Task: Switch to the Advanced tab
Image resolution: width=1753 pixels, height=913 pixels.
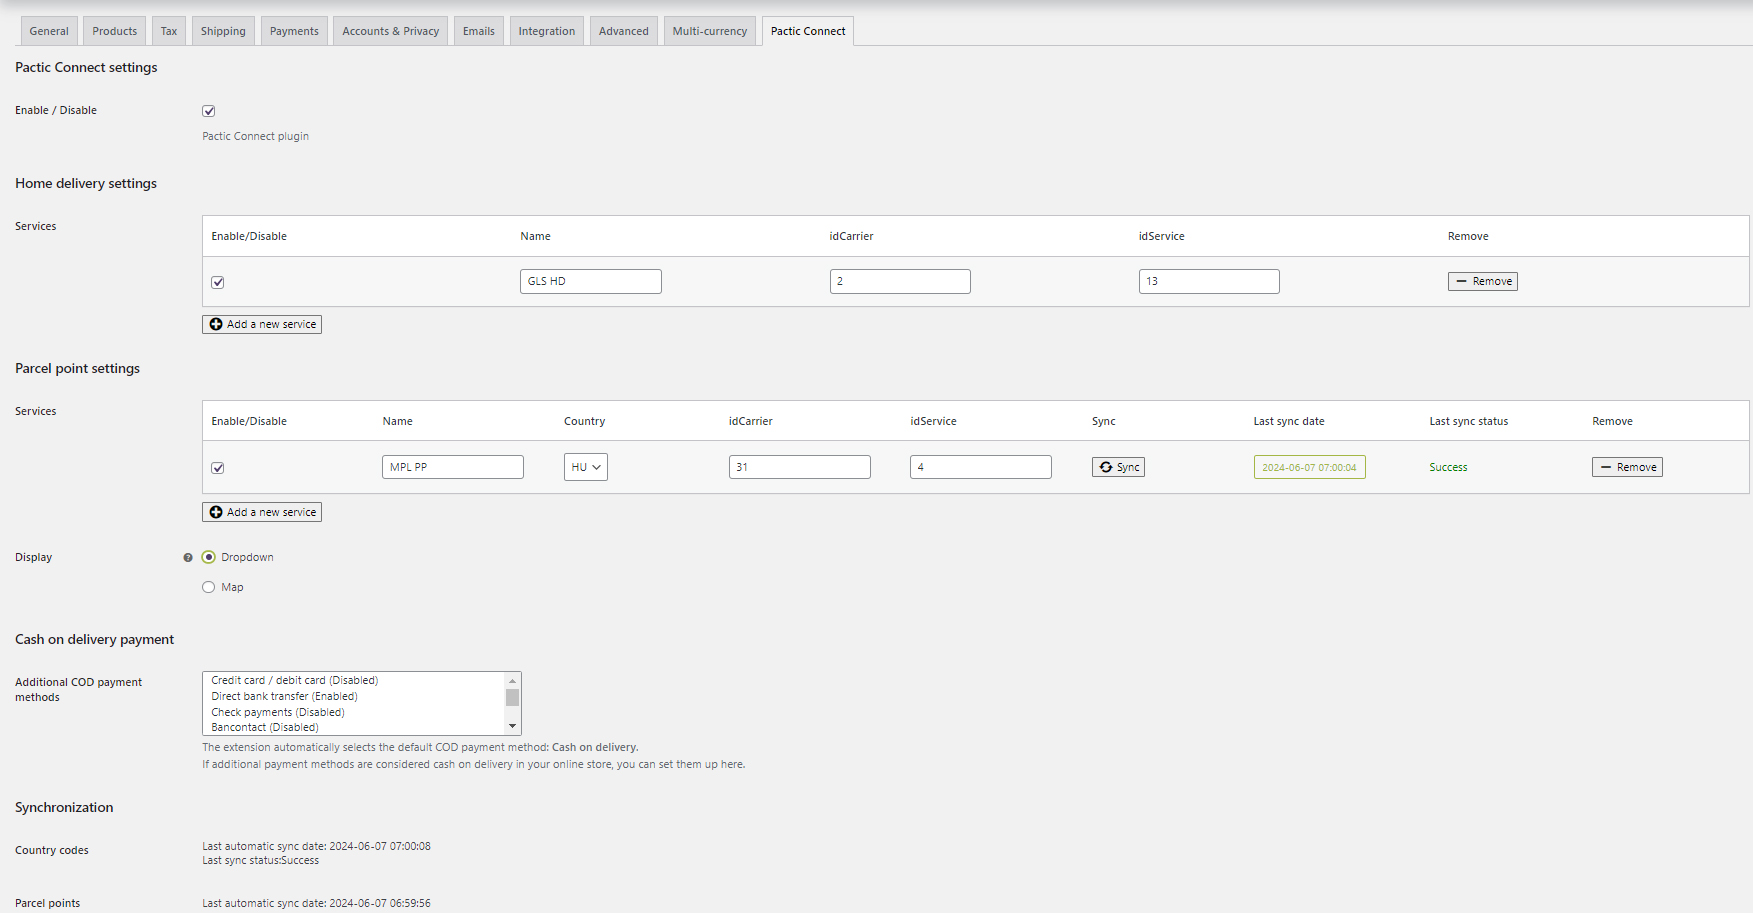Action: (x=624, y=31)
